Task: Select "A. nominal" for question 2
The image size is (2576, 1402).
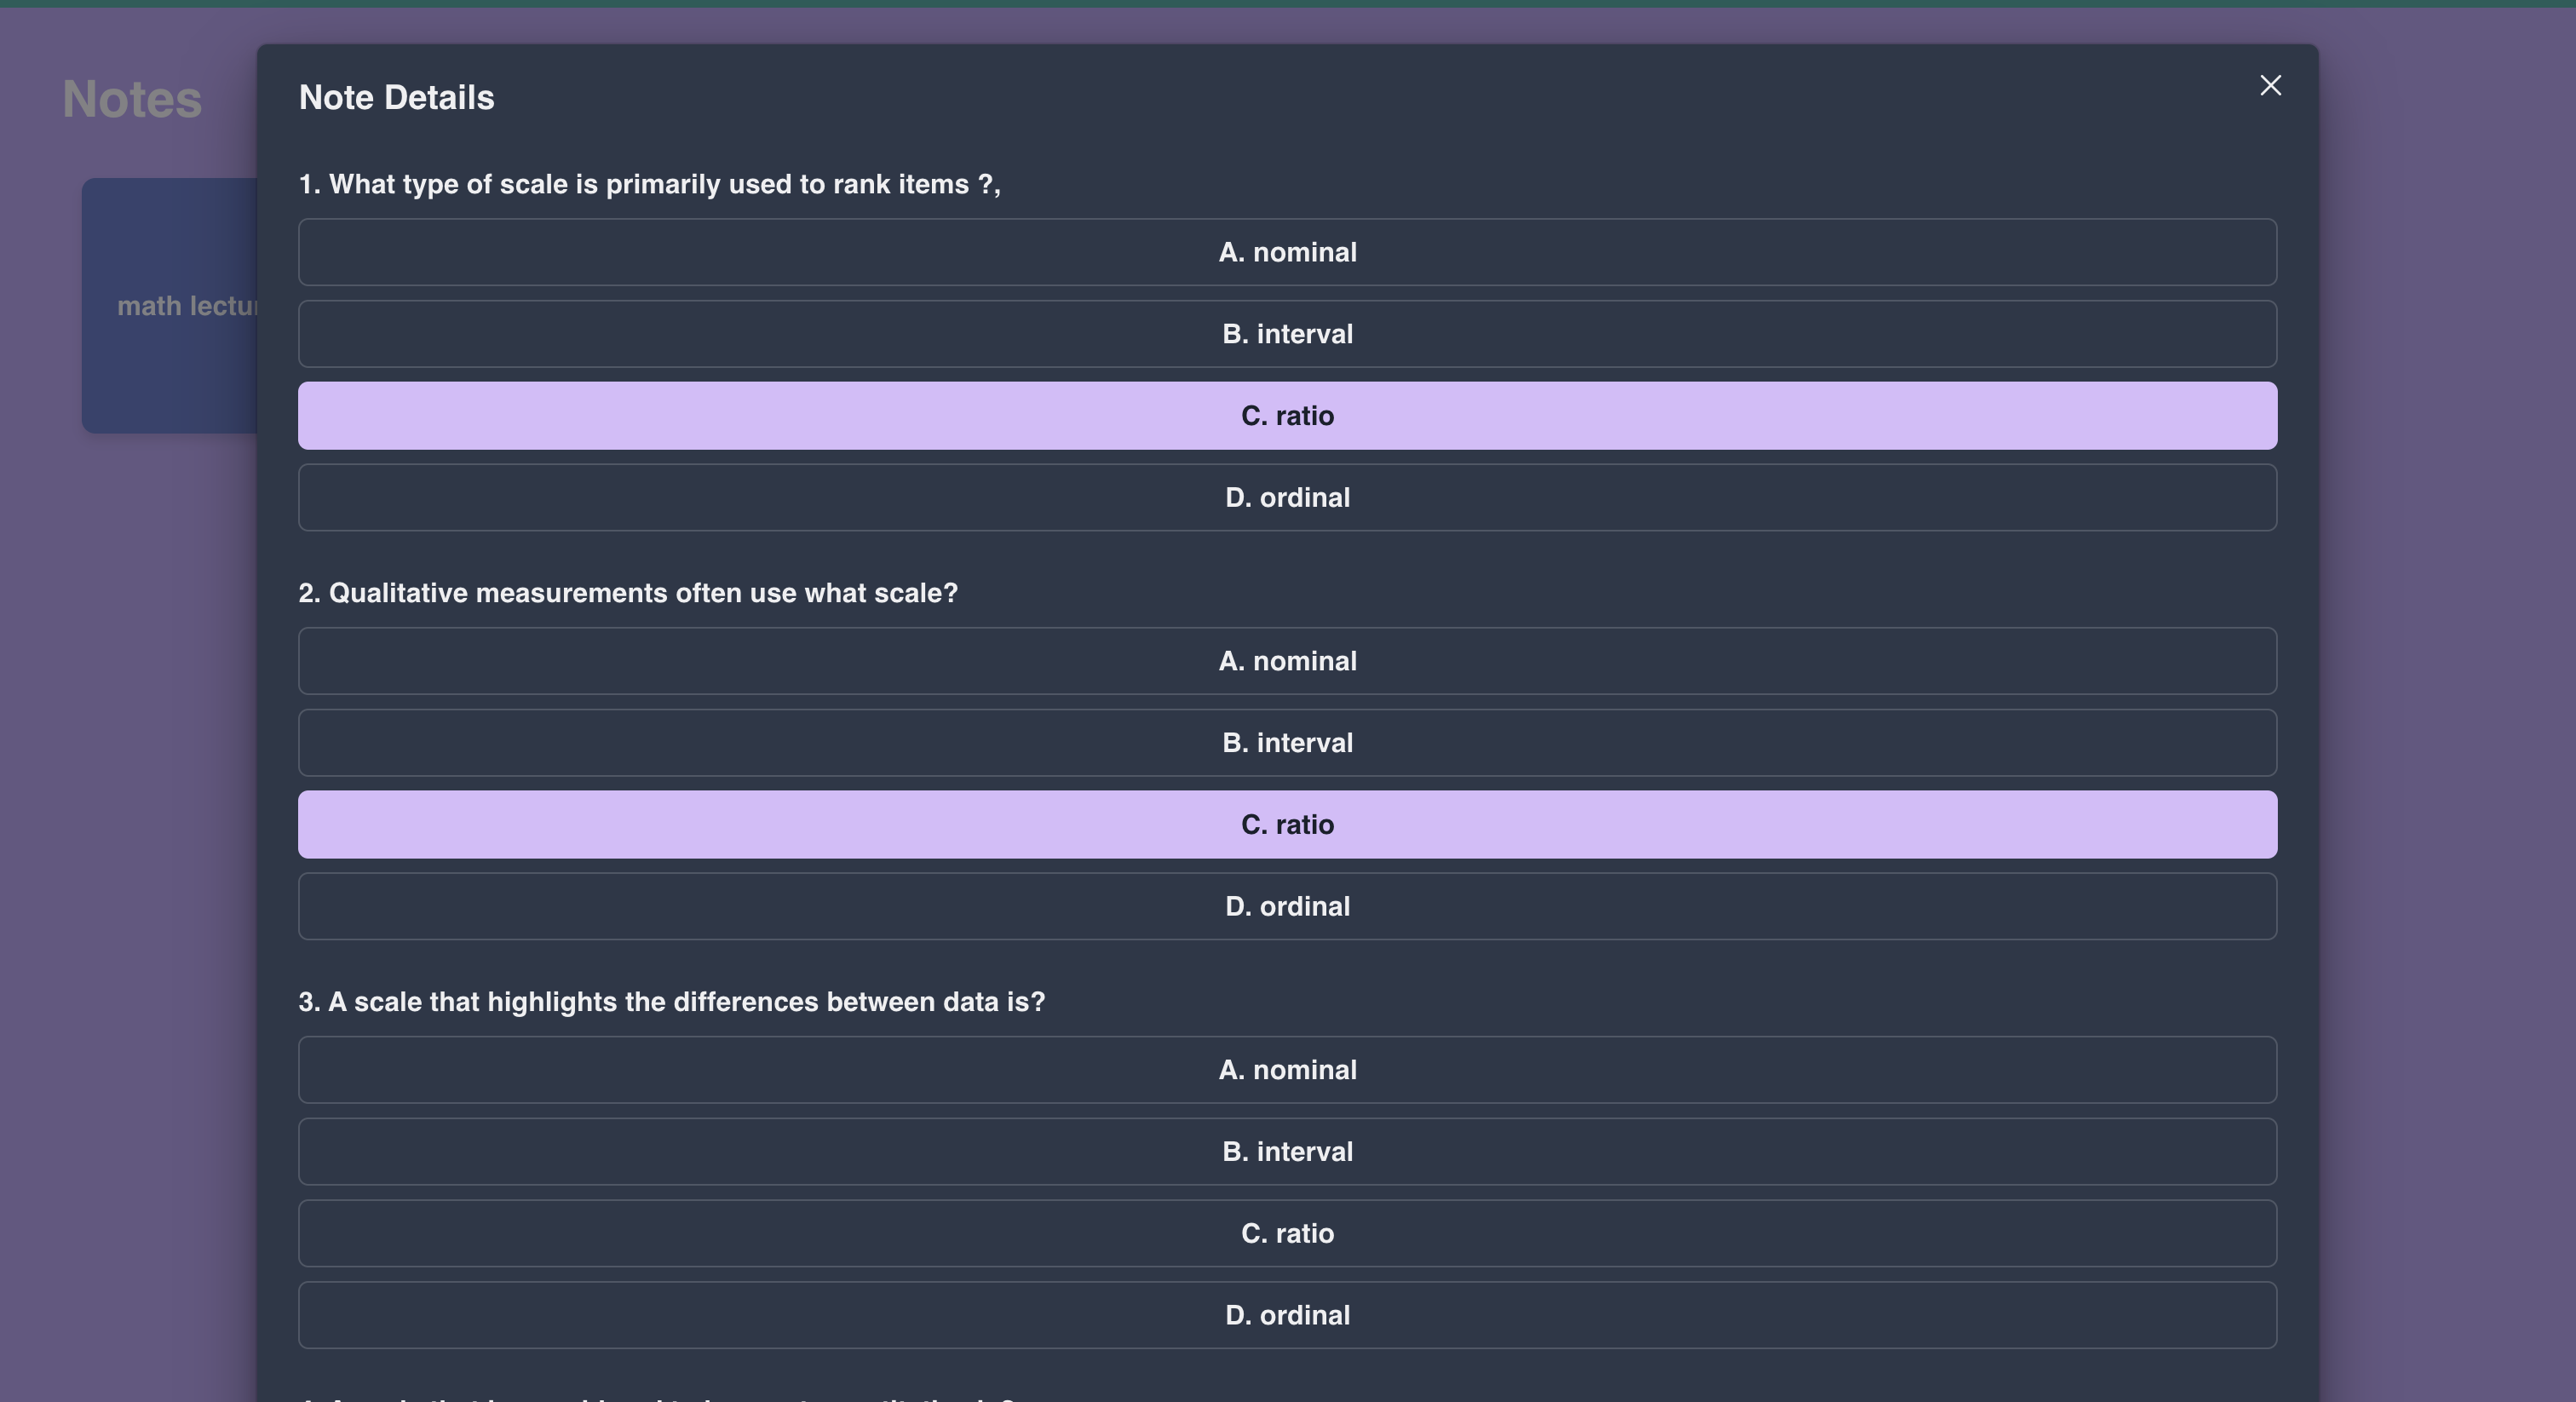Action: [1288, 661]
